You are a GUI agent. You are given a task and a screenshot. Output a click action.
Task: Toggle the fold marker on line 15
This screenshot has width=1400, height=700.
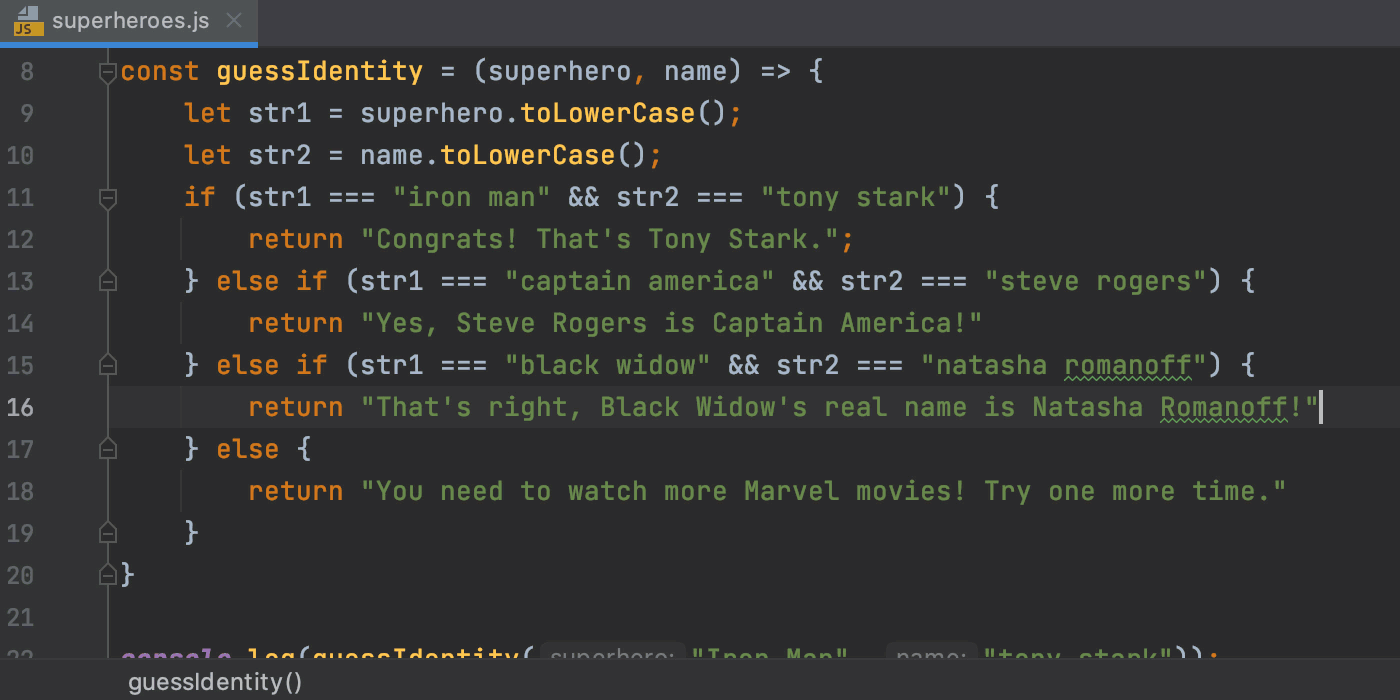[108, 366]
